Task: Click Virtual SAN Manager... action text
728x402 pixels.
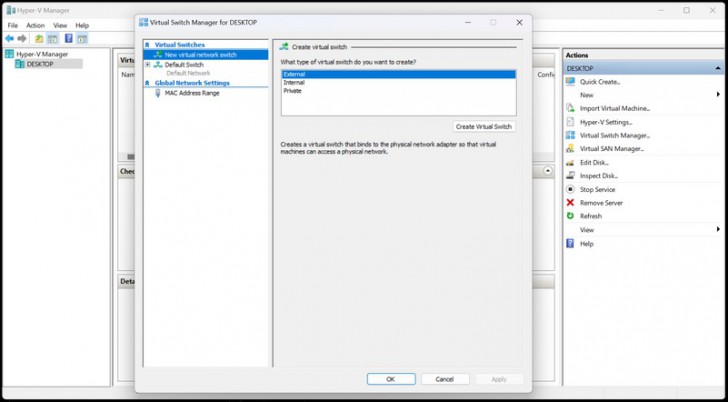Action: pyautogui.click(x=612, y=149)
